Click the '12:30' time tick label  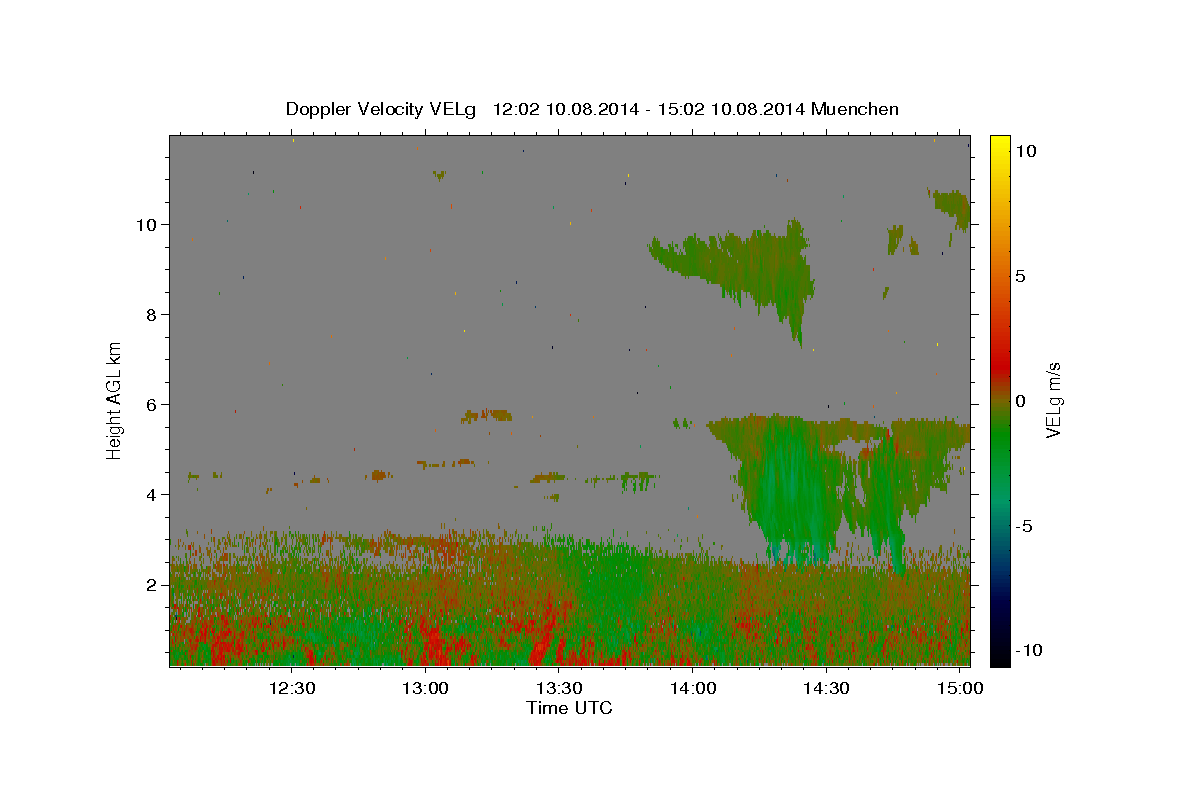[x=293, y=688]
